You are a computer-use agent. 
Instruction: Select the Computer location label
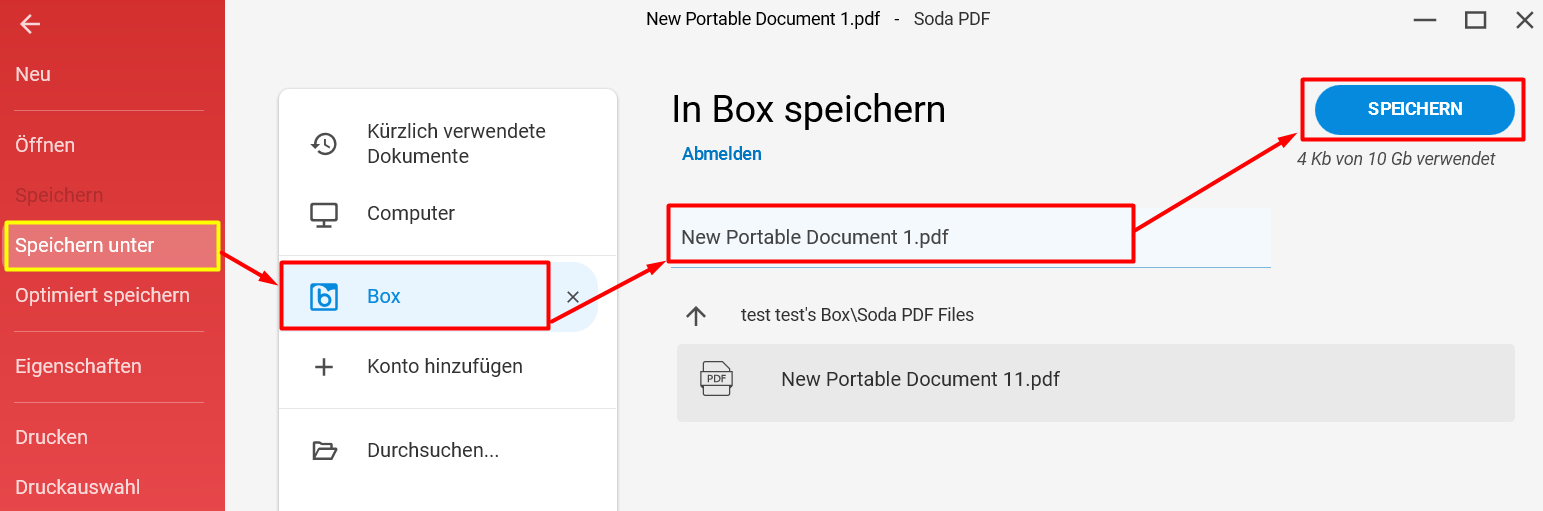coord(411,213)
